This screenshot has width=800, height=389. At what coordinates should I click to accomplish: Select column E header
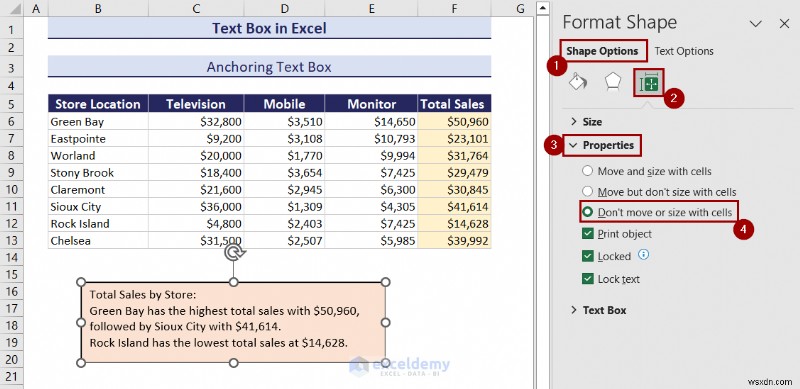pyautogui.click(x=371, y=8)
